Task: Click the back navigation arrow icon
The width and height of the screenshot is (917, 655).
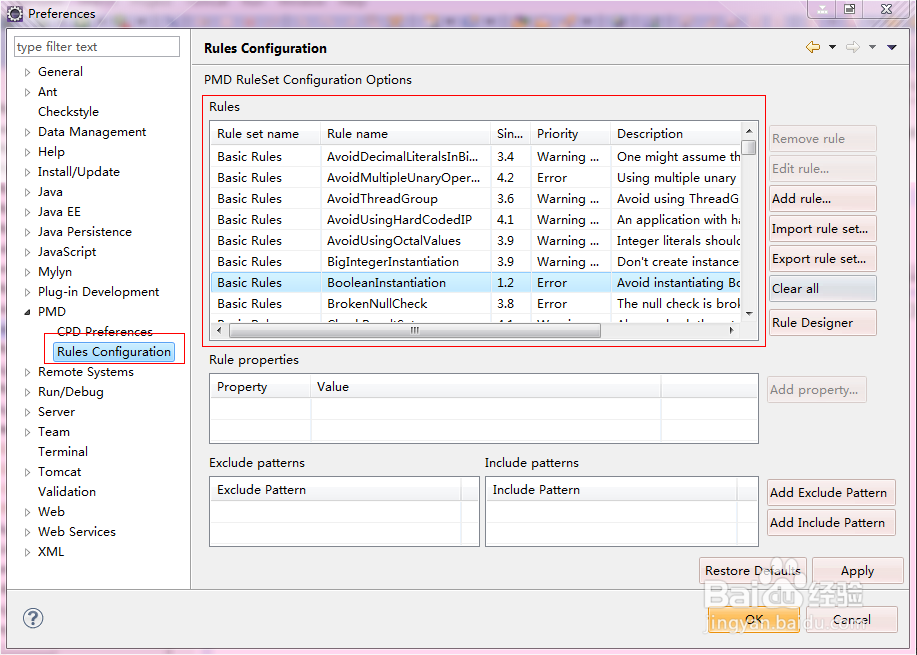Action: point(812,47)
